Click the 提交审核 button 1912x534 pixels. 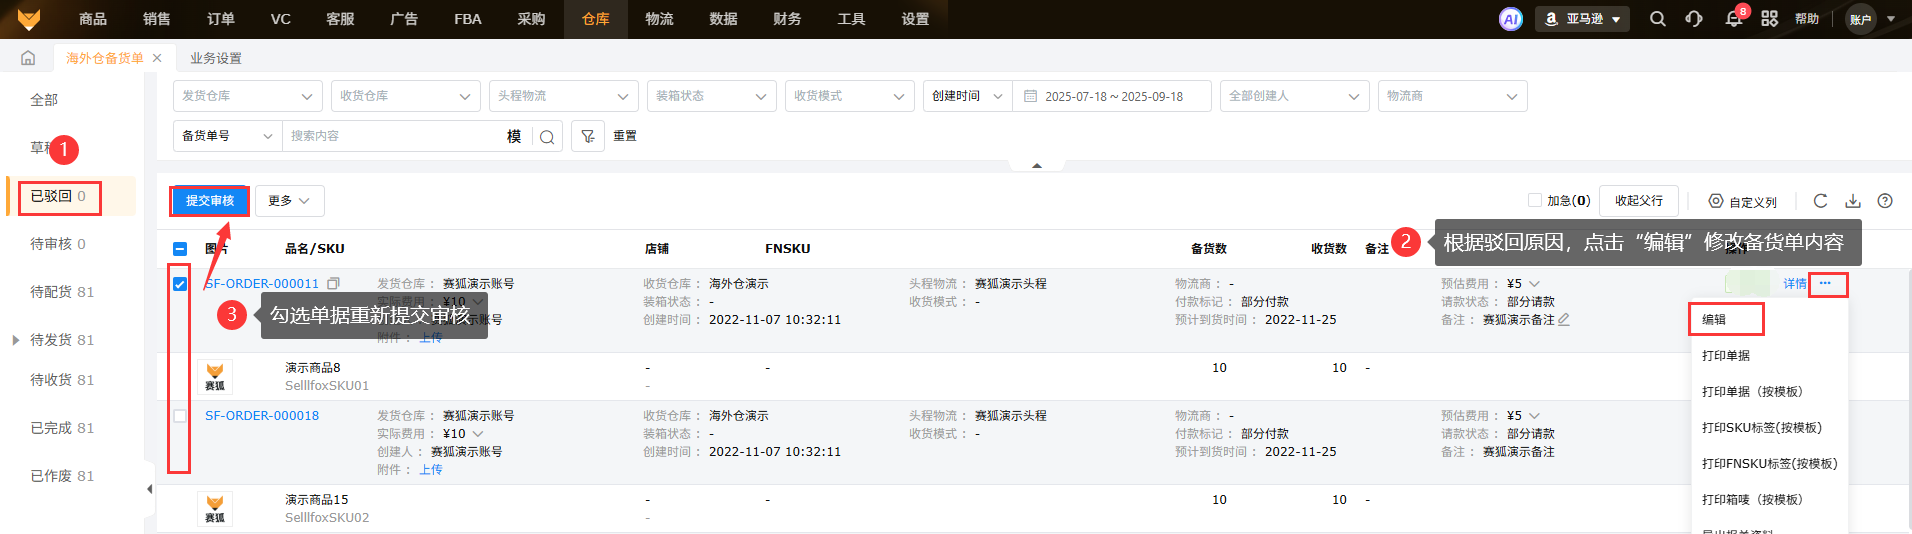pos(210,201)
